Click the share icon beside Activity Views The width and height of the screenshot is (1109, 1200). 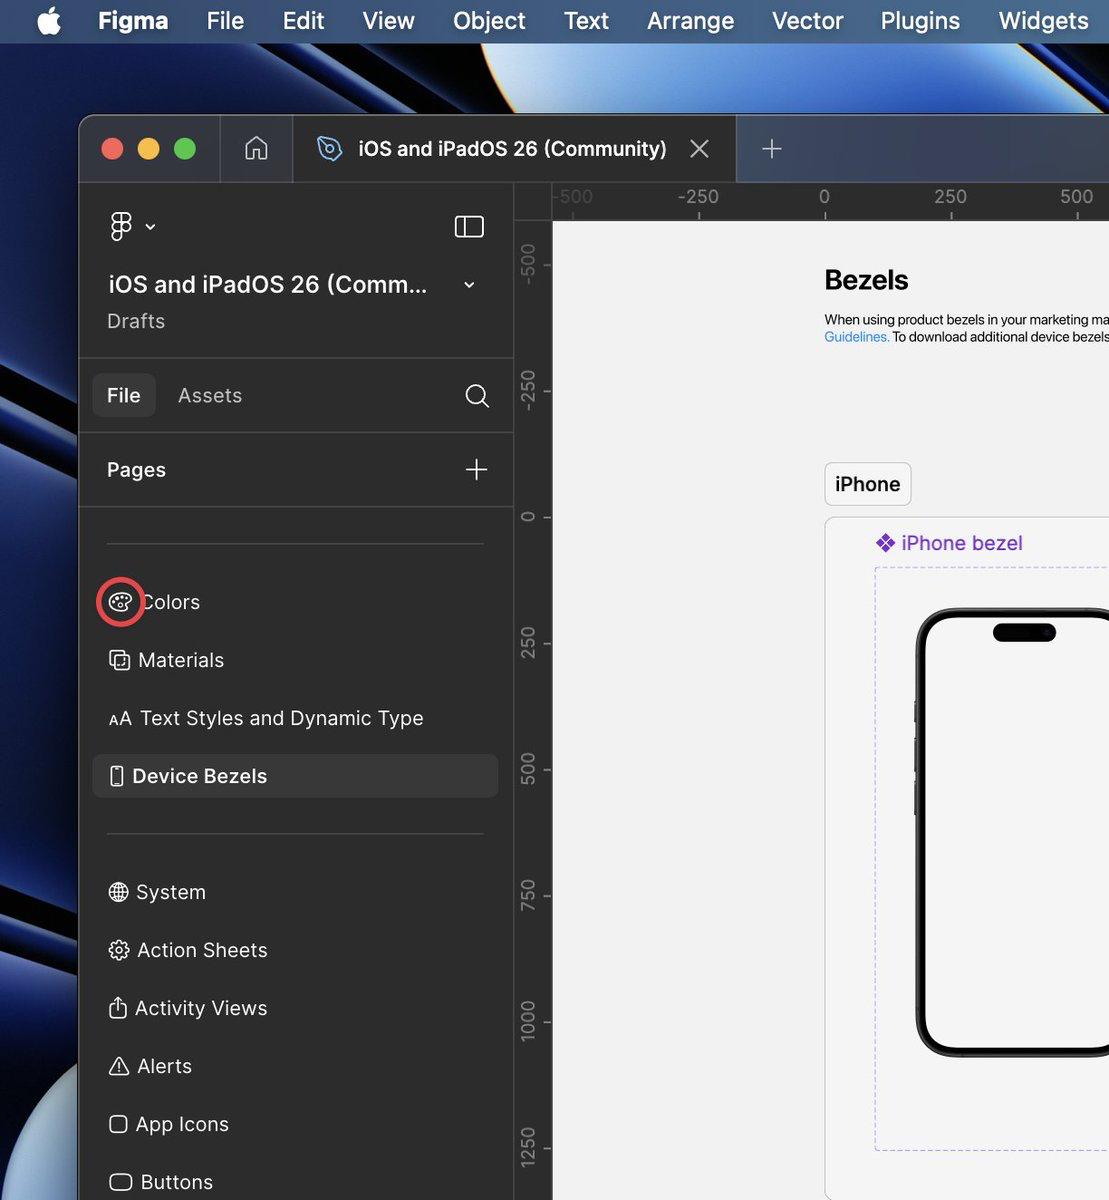click(x=118, y=1007)
